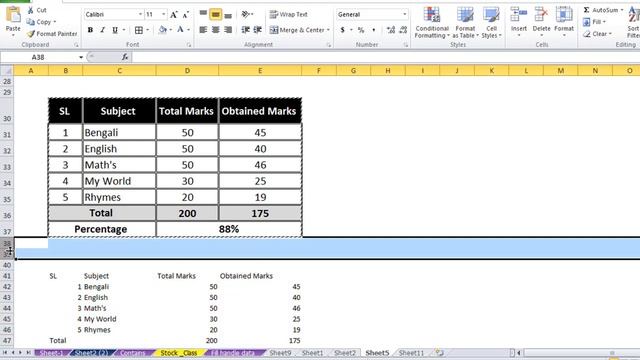This screenshot has height=360, width=640.
Task: Switch to Sheet9 tab
Action: pos(280,353)
